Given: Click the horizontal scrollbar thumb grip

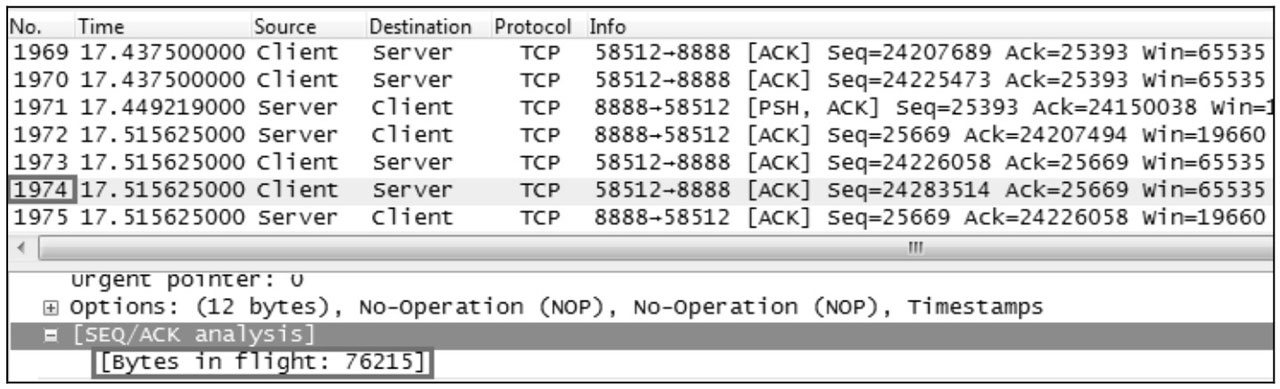Looking at the screenshot, I should [912, 244].
